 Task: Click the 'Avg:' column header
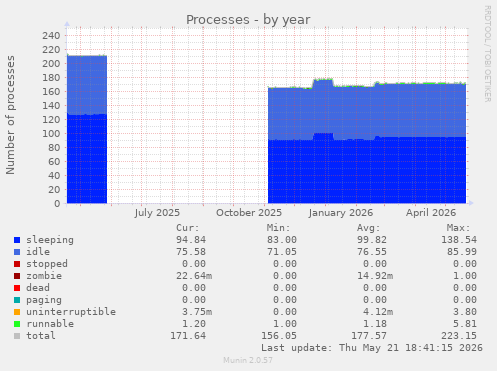369,228
